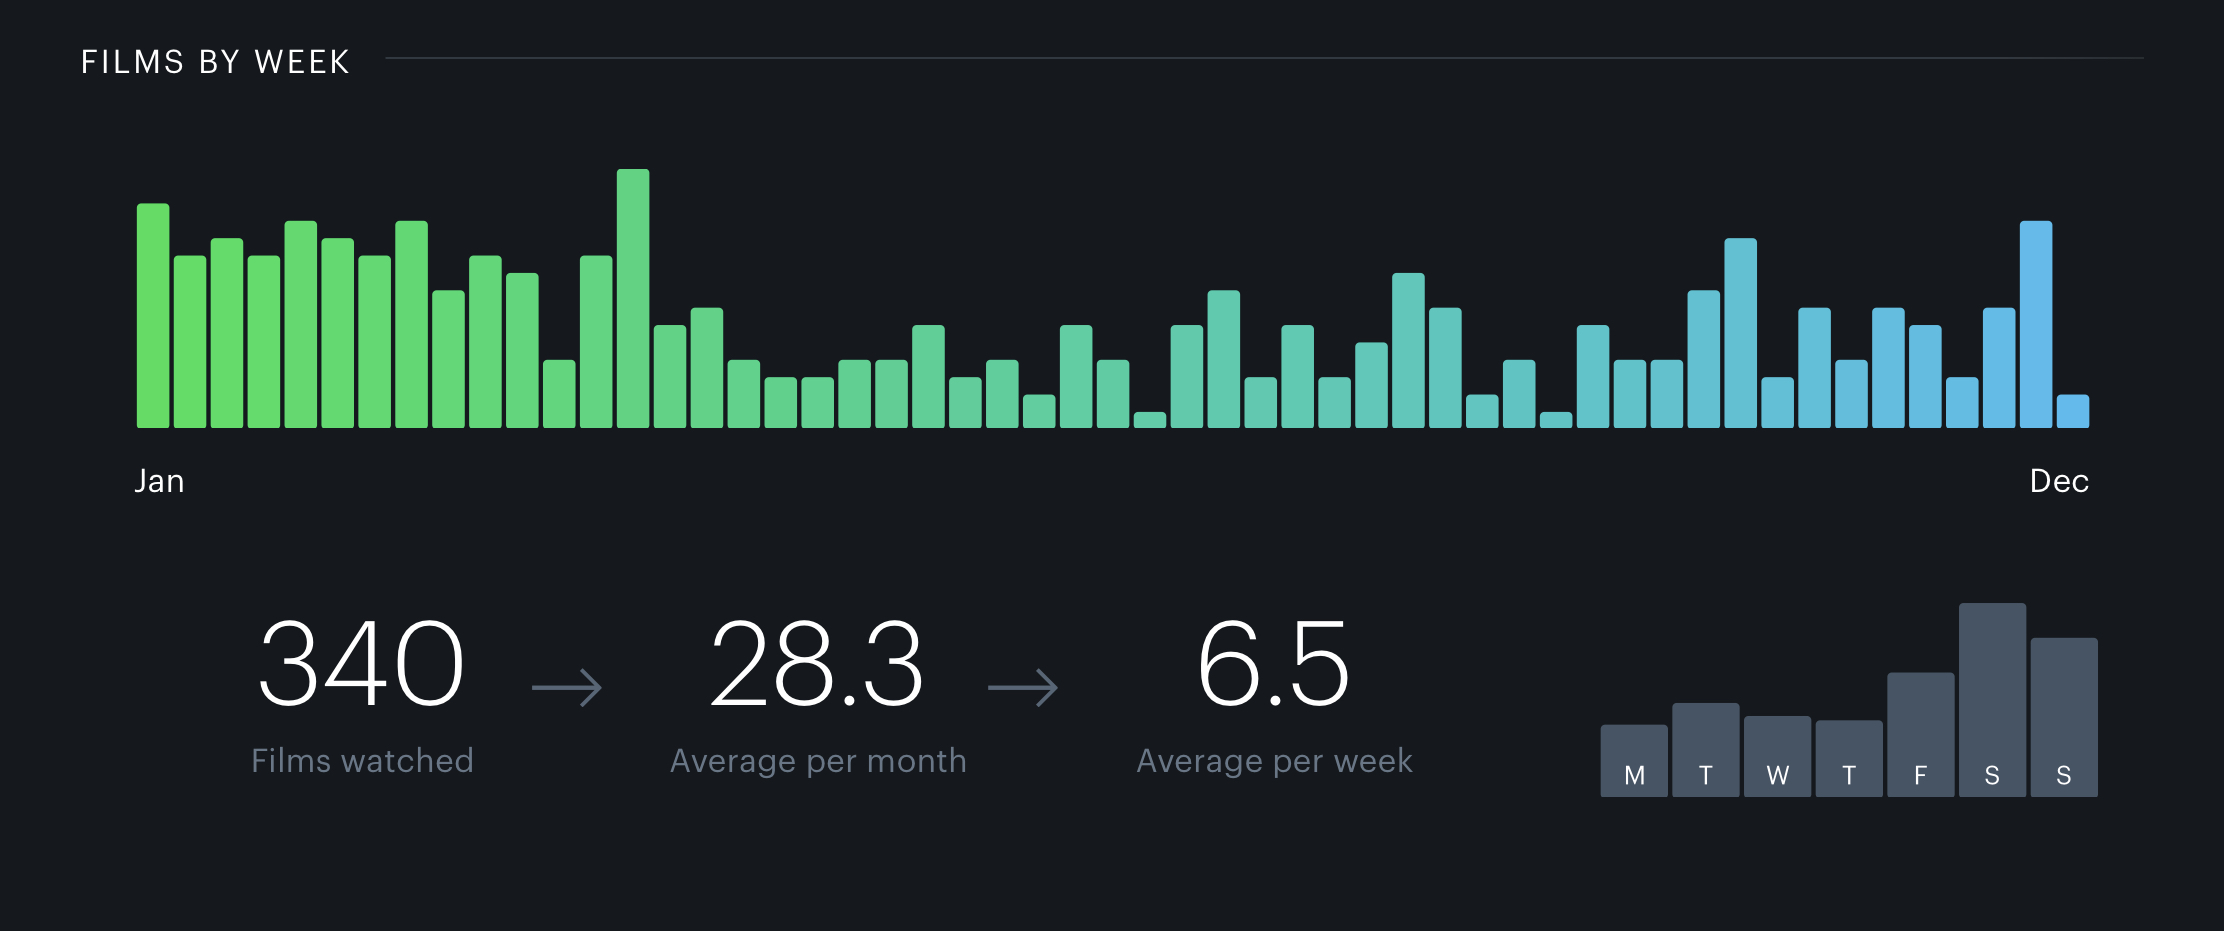Click the last short blue bar above Dec
Viewport: 2224px width, 931px height.
click(x=2073, y=412)
